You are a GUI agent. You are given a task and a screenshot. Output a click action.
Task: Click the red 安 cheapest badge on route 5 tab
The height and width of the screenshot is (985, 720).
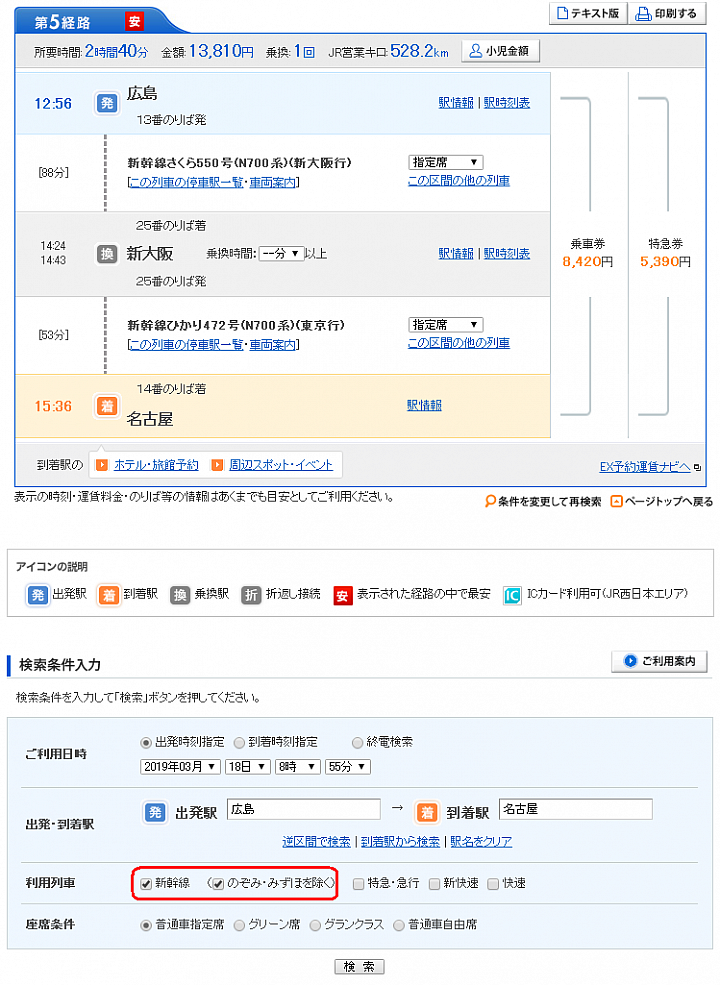pyautogui.click(x=134, y=22)
